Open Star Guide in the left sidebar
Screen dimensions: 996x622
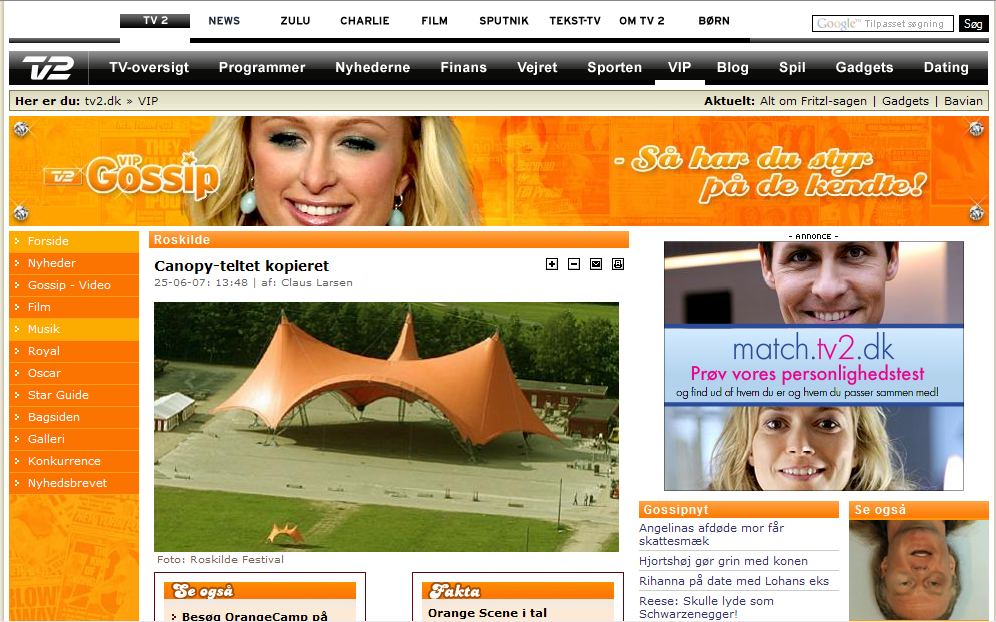pyautogui.click(x=74, y=395)
